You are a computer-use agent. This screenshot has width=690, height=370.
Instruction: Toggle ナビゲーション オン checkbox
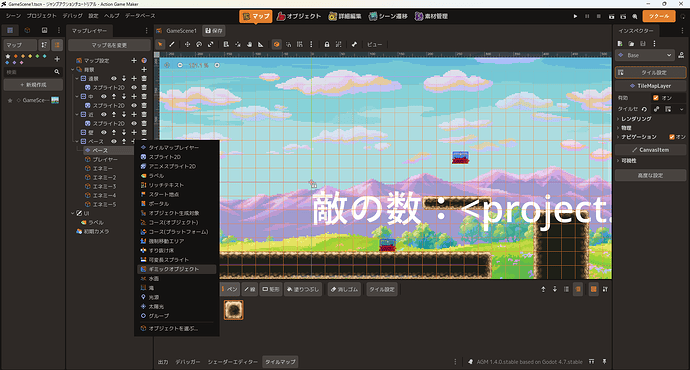tap(672, 137)
